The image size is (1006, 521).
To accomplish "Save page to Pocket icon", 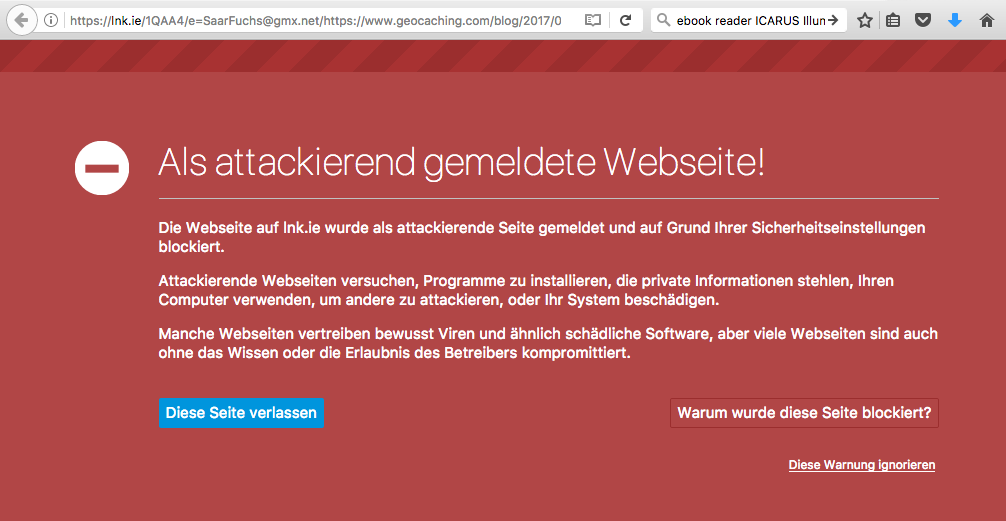I will tap(923, 21).
